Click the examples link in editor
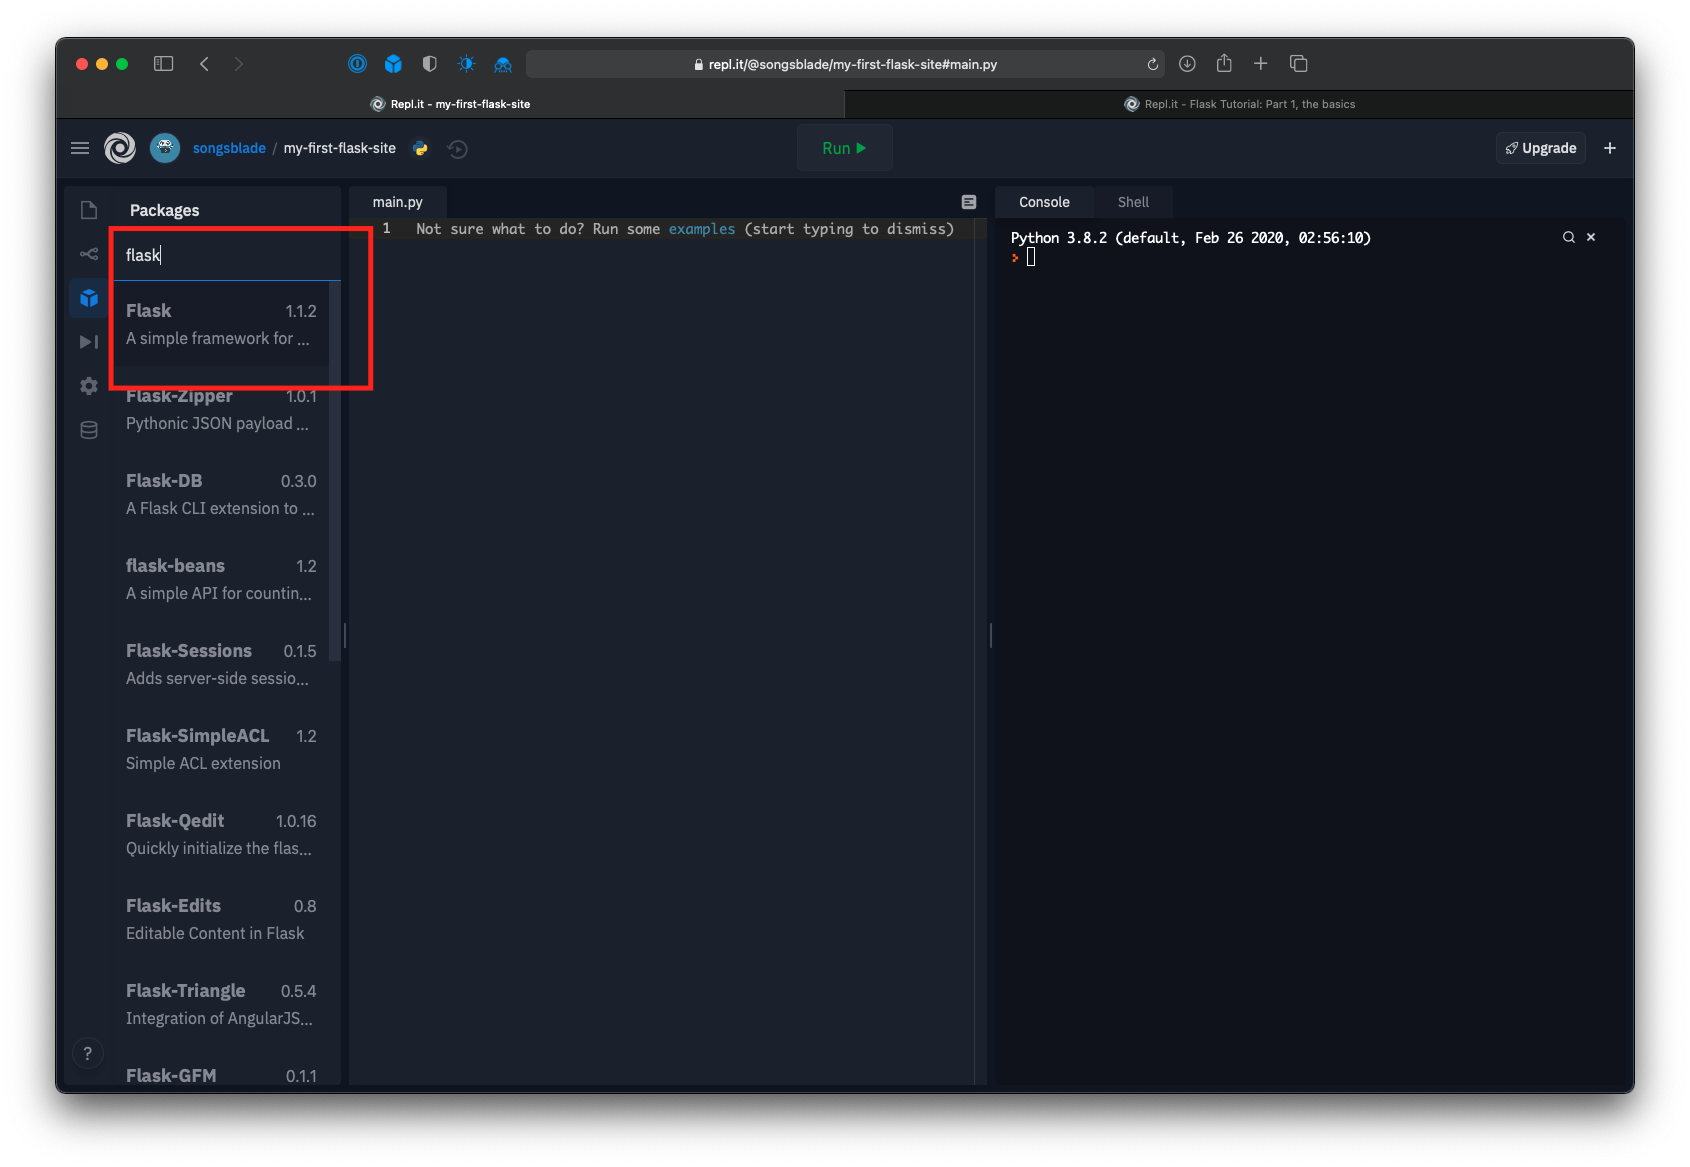Screen dimensions: 1690x1167 tap(702, 229)
